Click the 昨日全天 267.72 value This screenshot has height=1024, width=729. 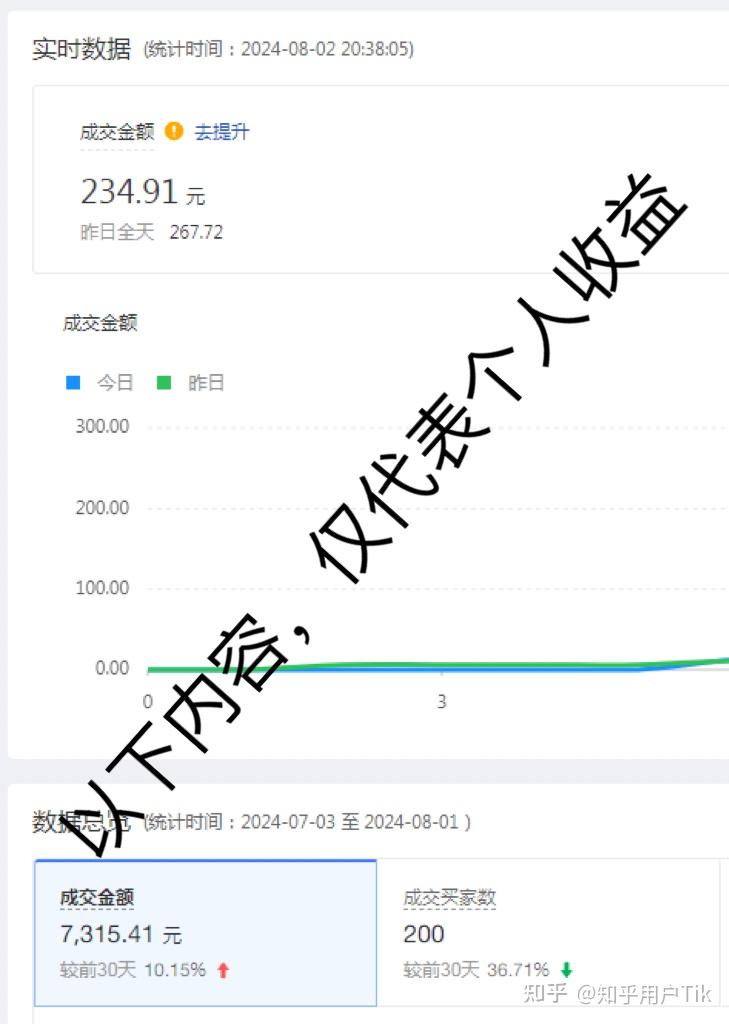(196, 232)
